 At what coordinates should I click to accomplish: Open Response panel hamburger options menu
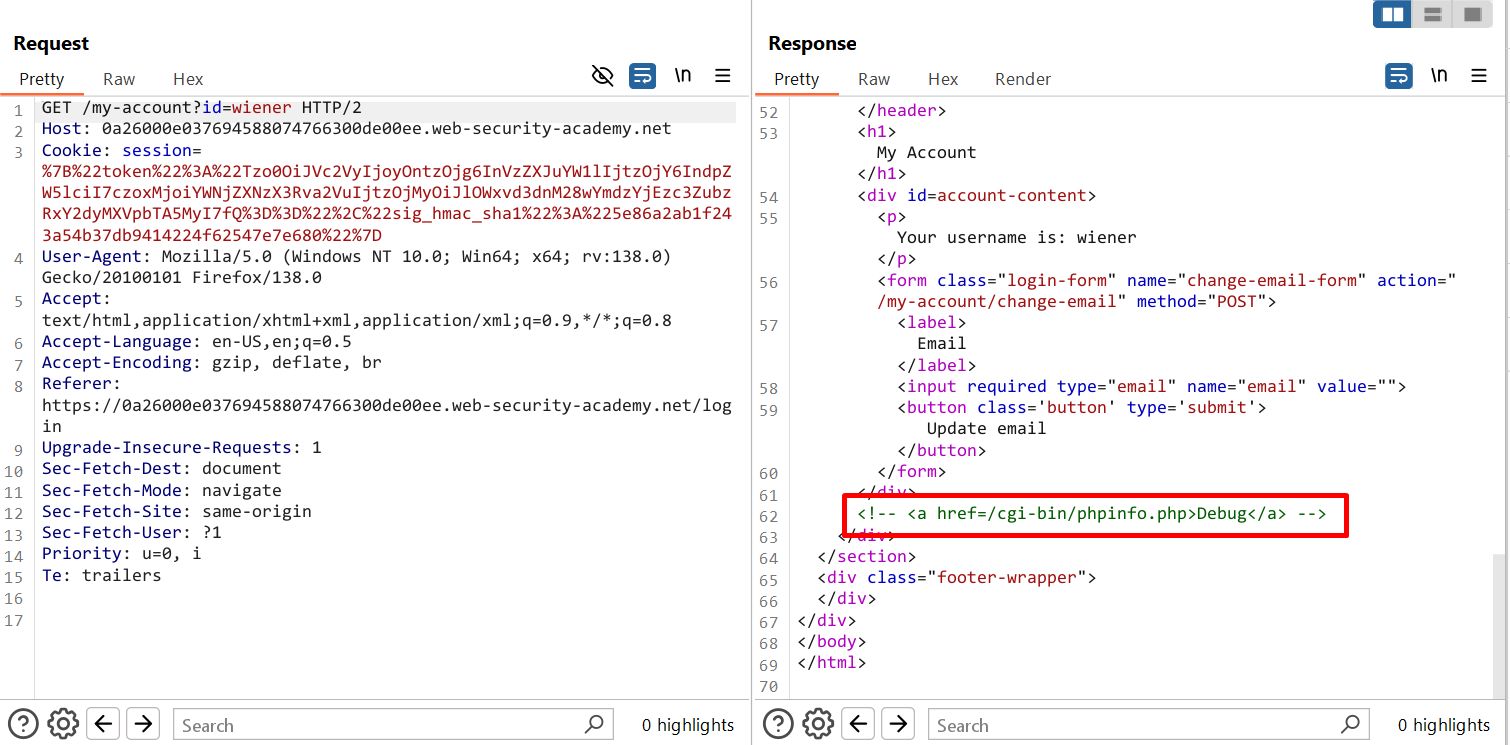[1478, 76]
